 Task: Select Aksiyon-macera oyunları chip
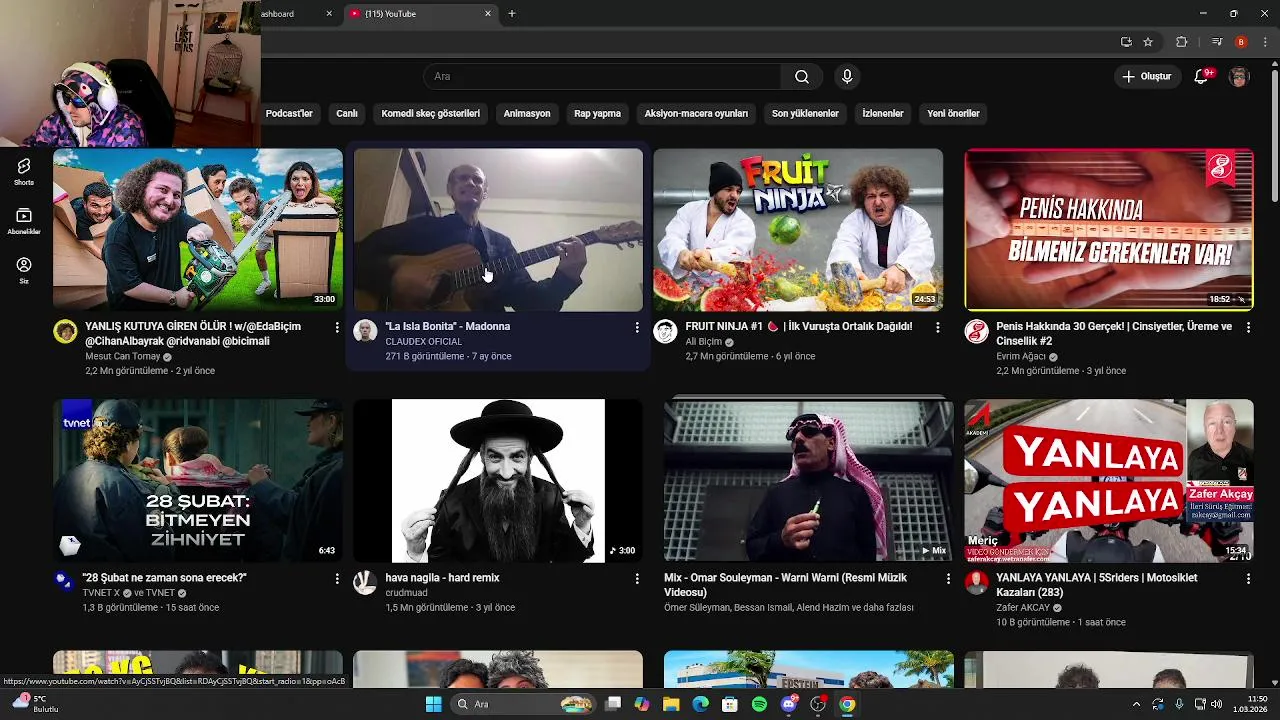[x=696, y=113]
